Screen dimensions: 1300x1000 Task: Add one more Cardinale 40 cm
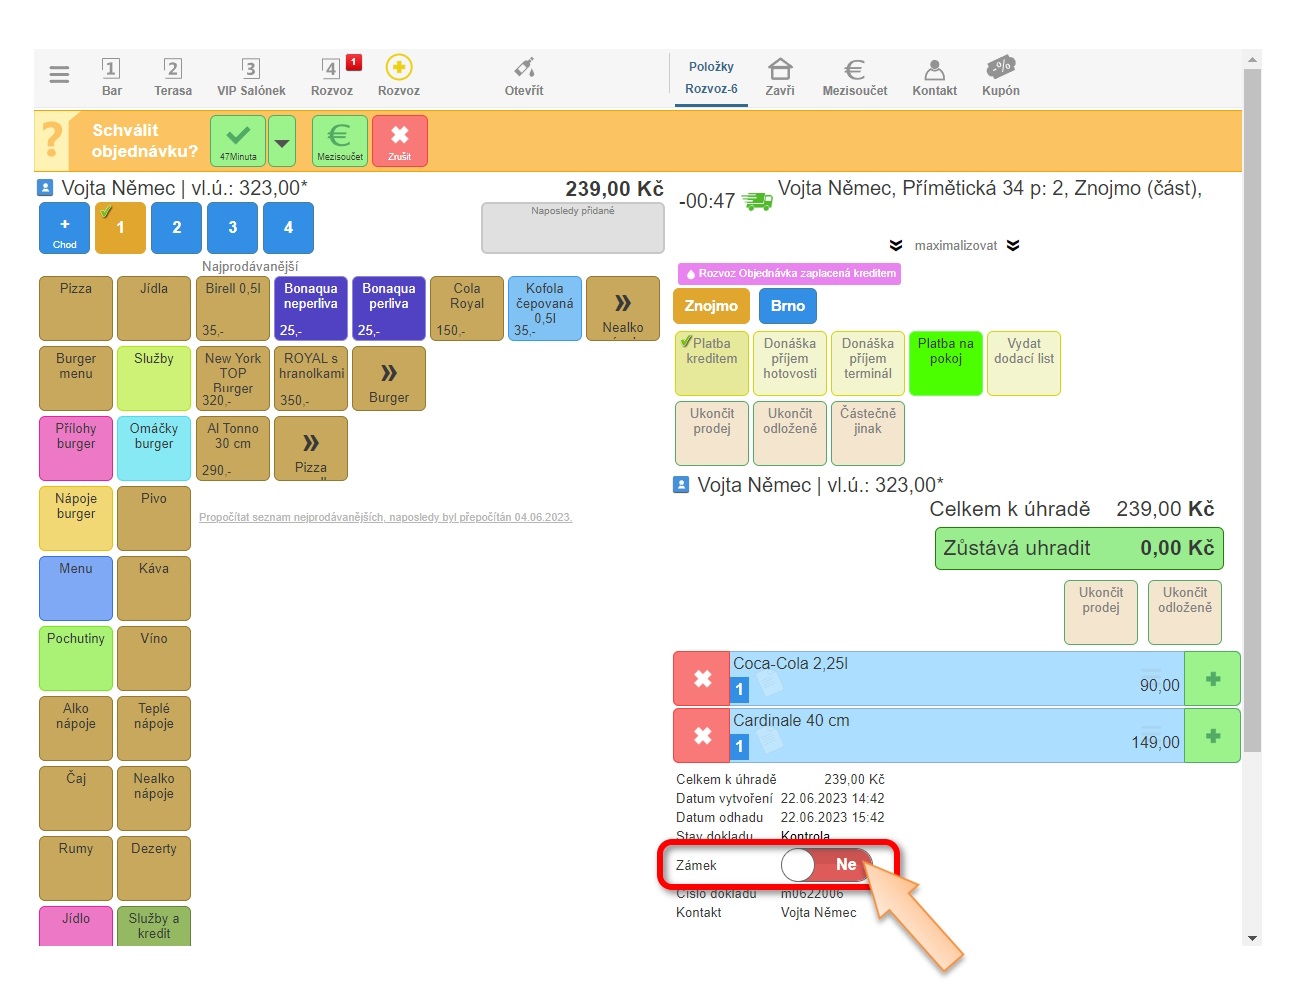coord(1212,736)
